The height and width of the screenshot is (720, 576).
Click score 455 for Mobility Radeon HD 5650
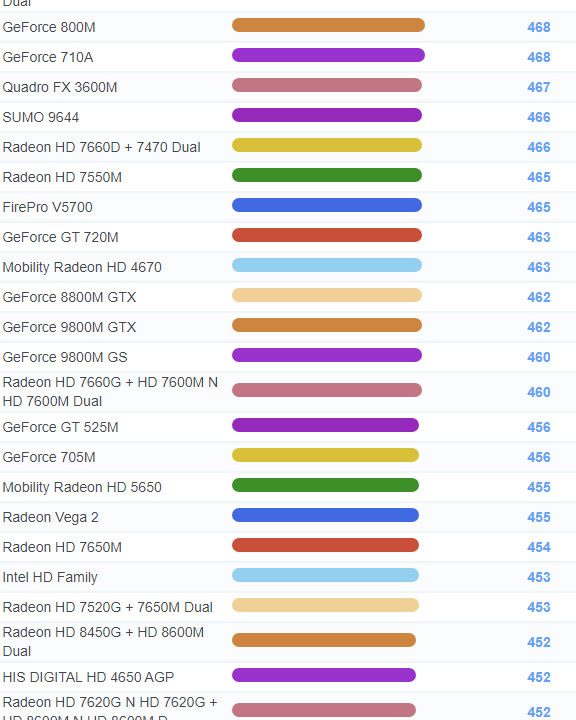point(539,487)
